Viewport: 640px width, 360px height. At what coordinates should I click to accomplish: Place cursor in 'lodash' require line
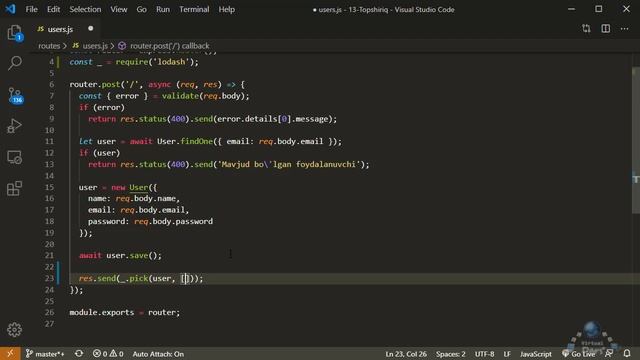(134, 62)
